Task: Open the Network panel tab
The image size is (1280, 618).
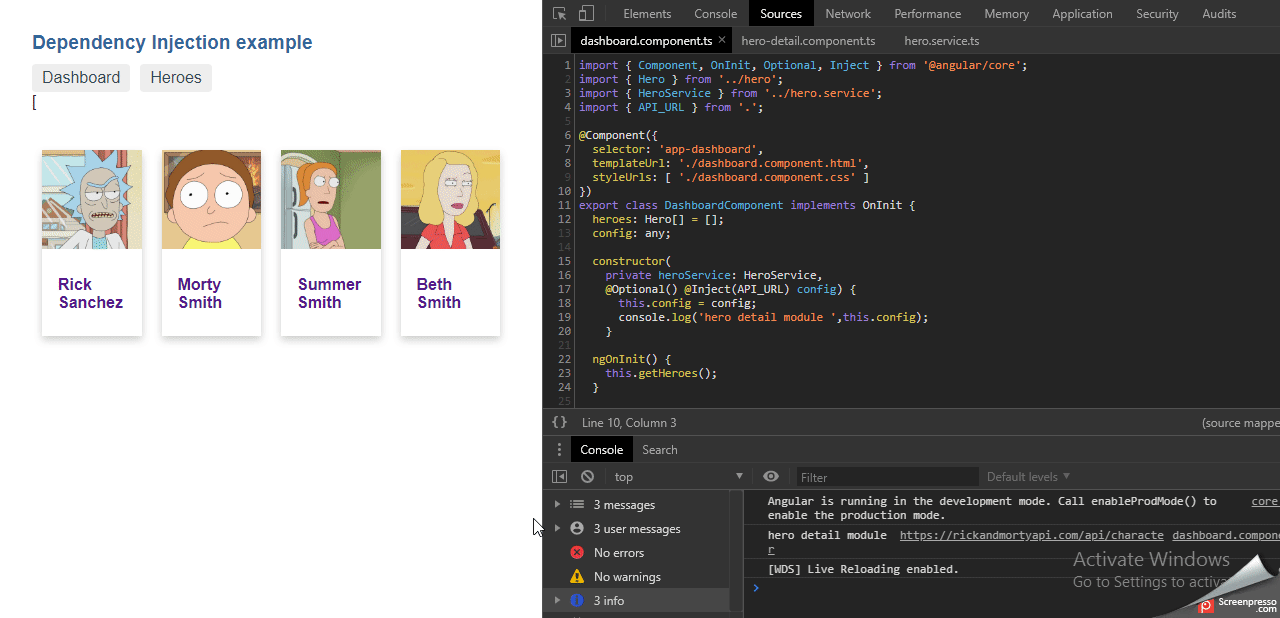Action: [x=848, y=14]
